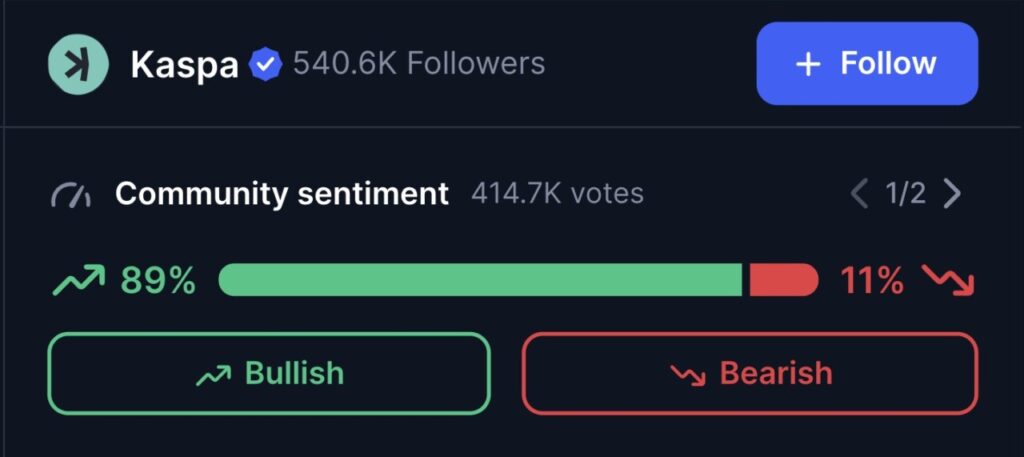Click arrow icon inside Bullish button

click(212, 375)
